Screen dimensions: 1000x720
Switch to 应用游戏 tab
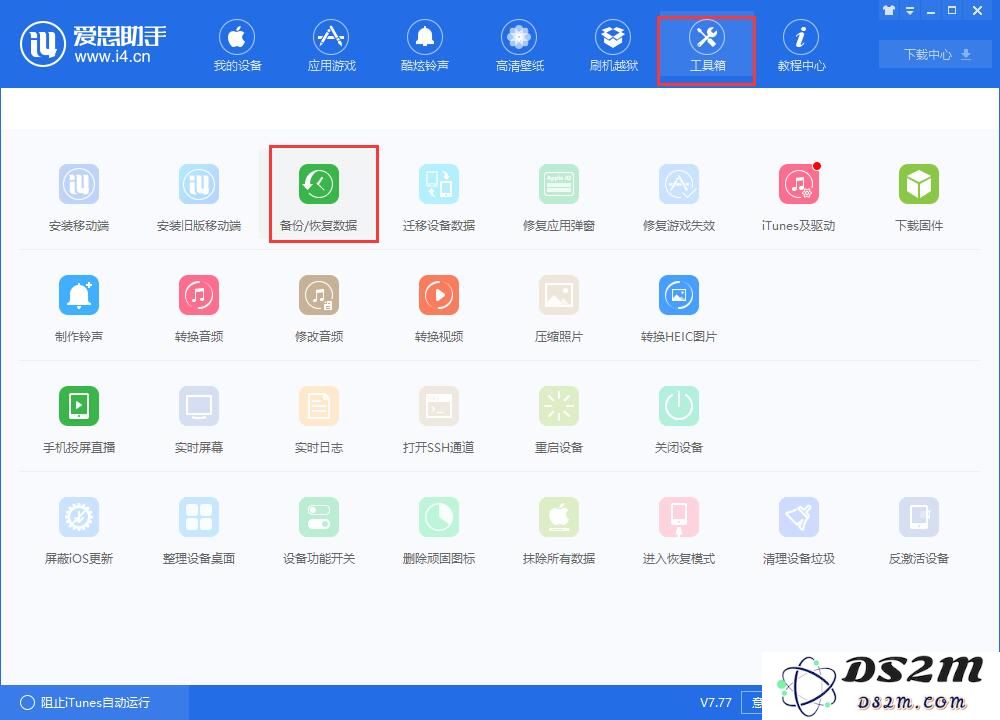(x=331, y=45)
